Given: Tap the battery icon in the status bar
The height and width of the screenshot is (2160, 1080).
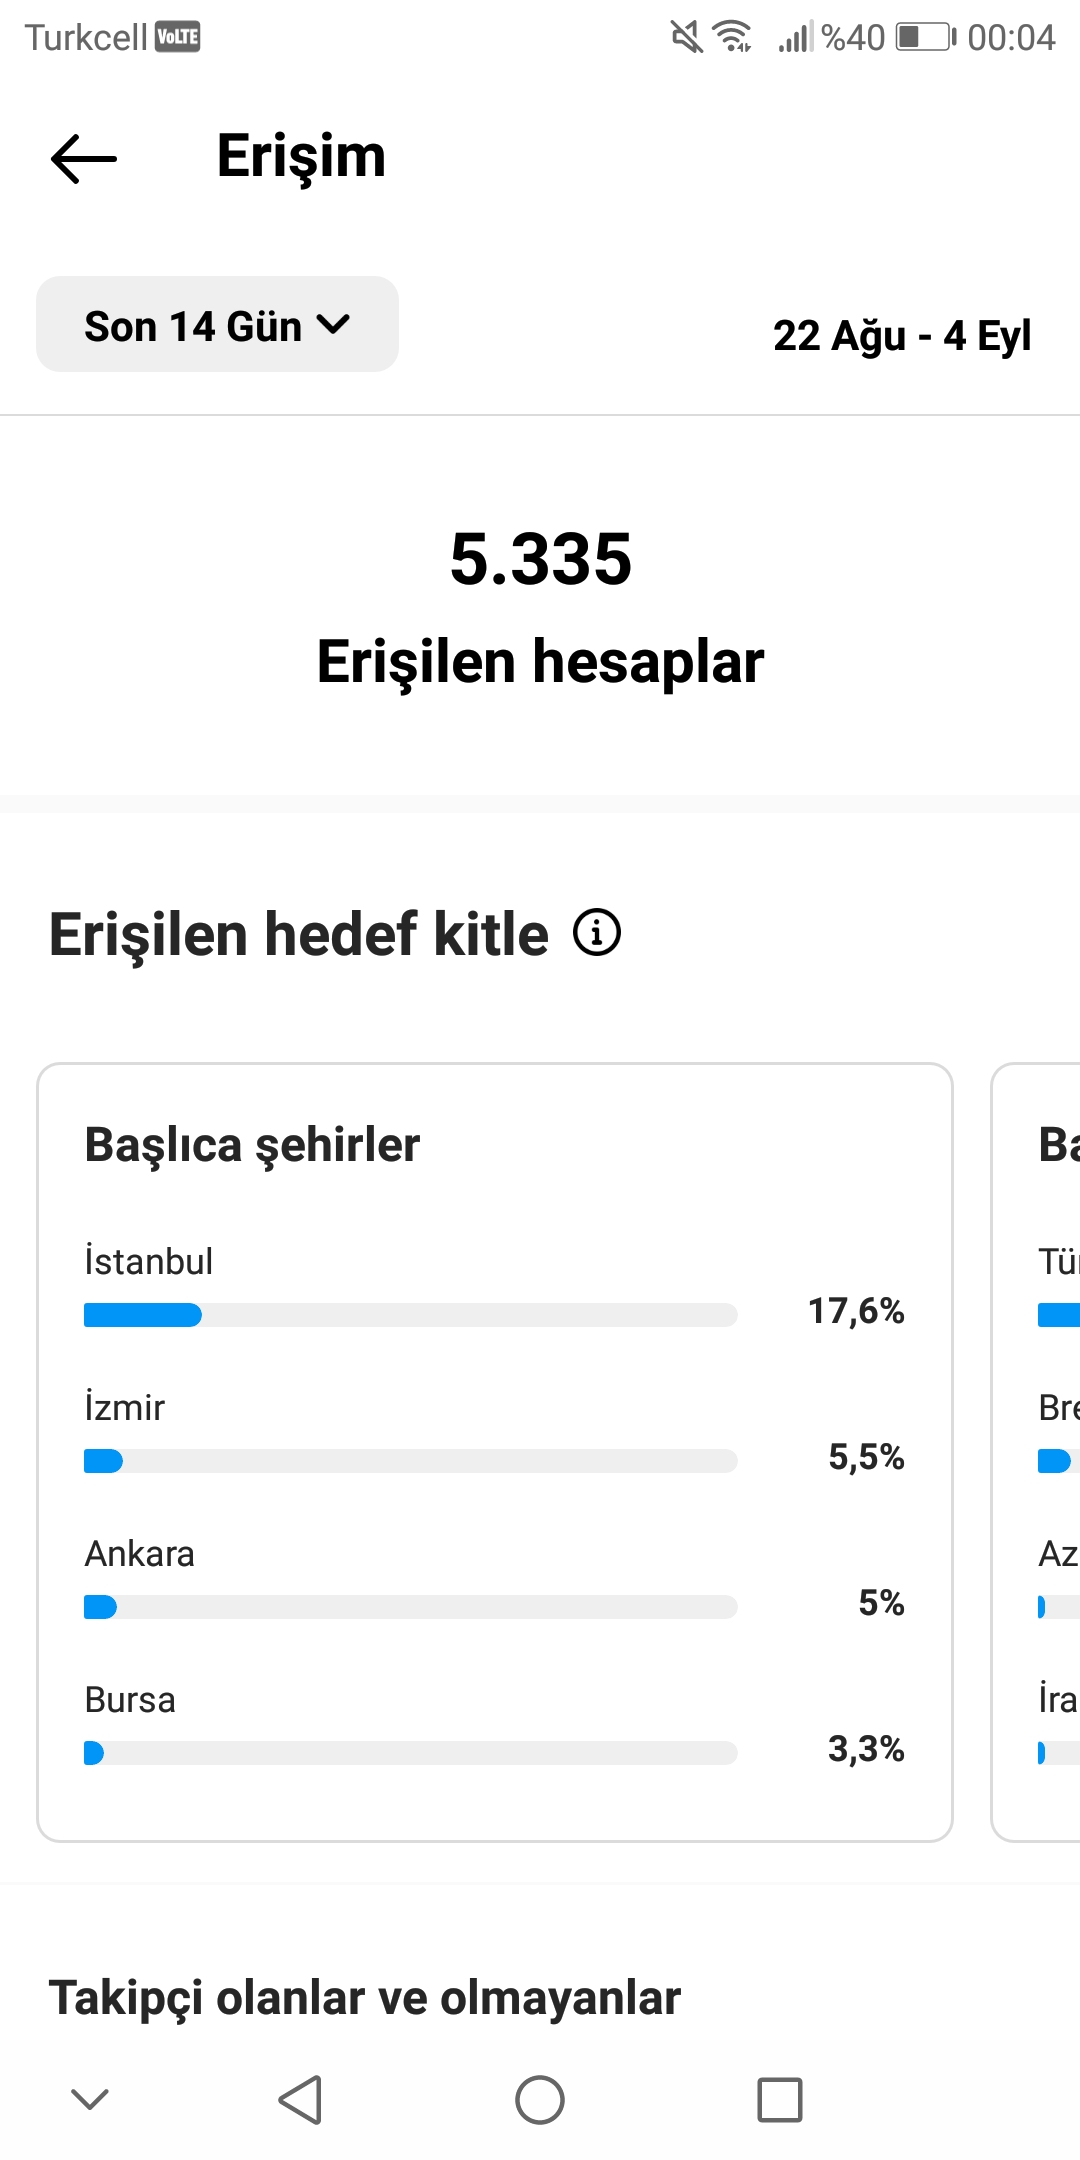Looking at the screenshot, I should pos(926,38).
